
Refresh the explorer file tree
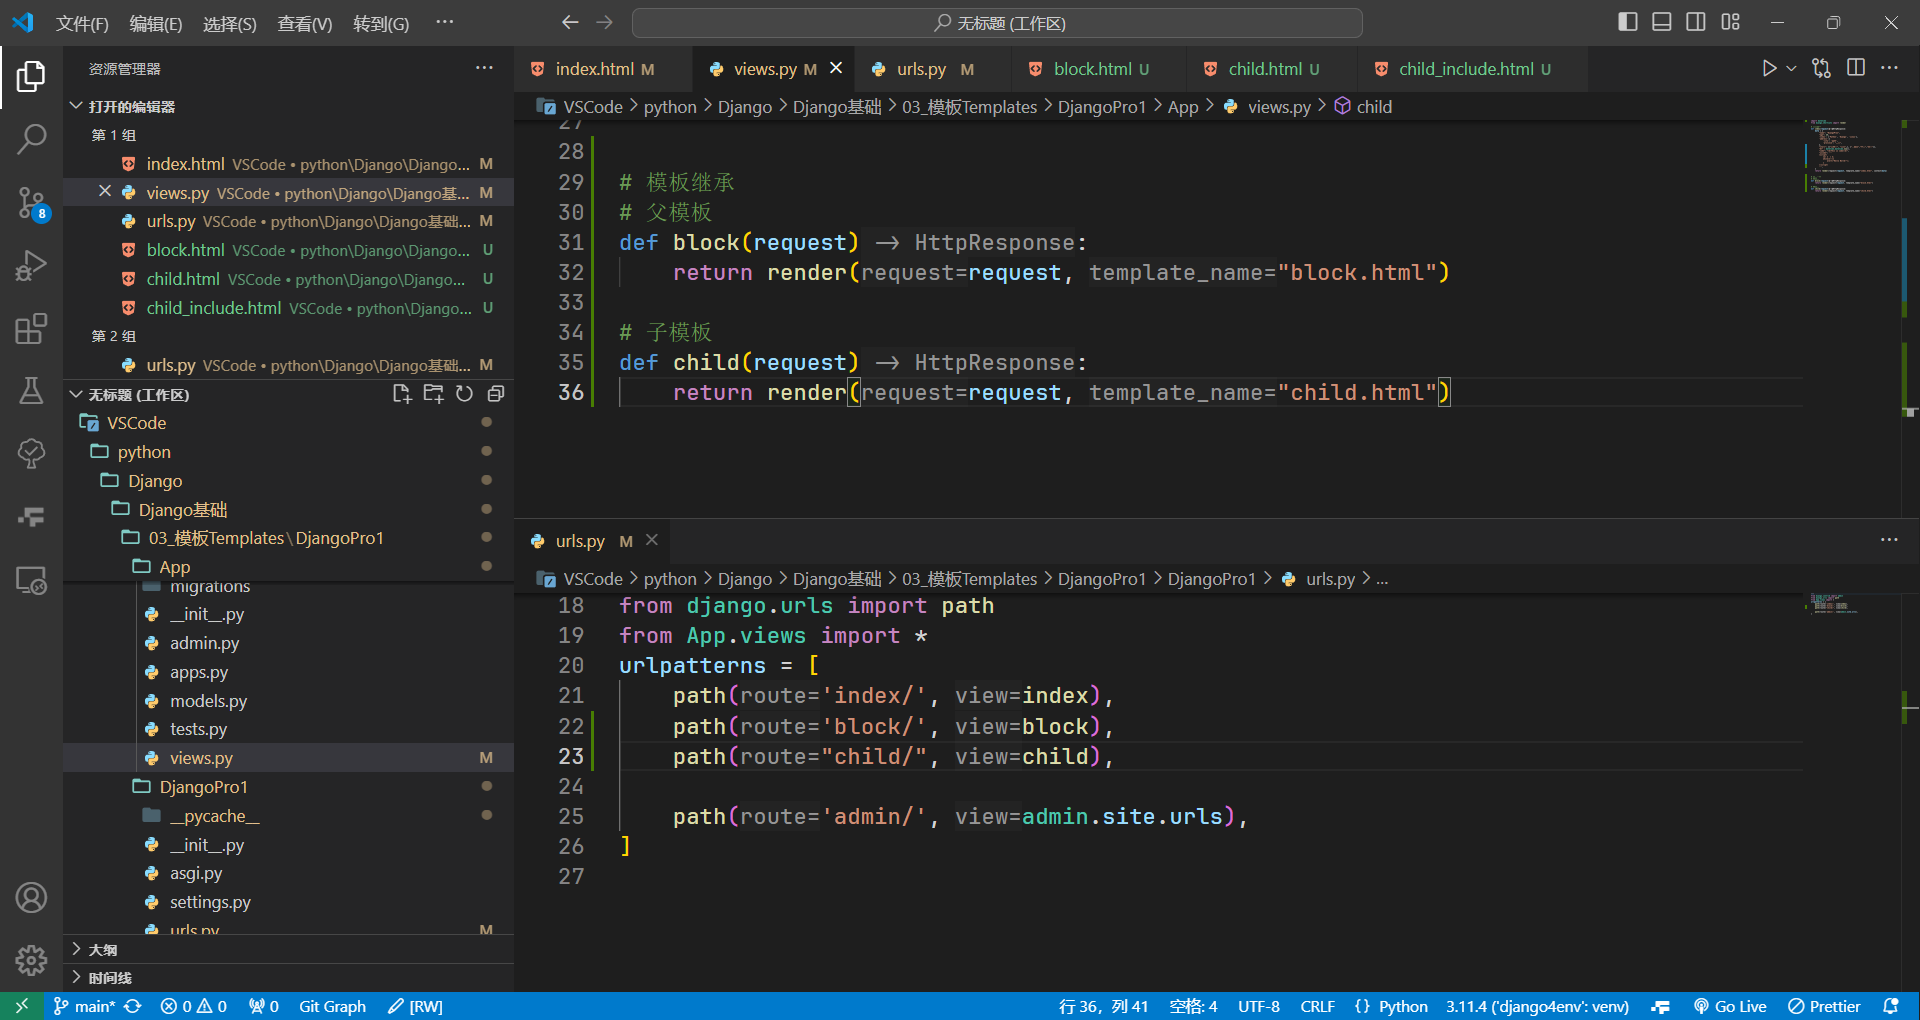464,394
